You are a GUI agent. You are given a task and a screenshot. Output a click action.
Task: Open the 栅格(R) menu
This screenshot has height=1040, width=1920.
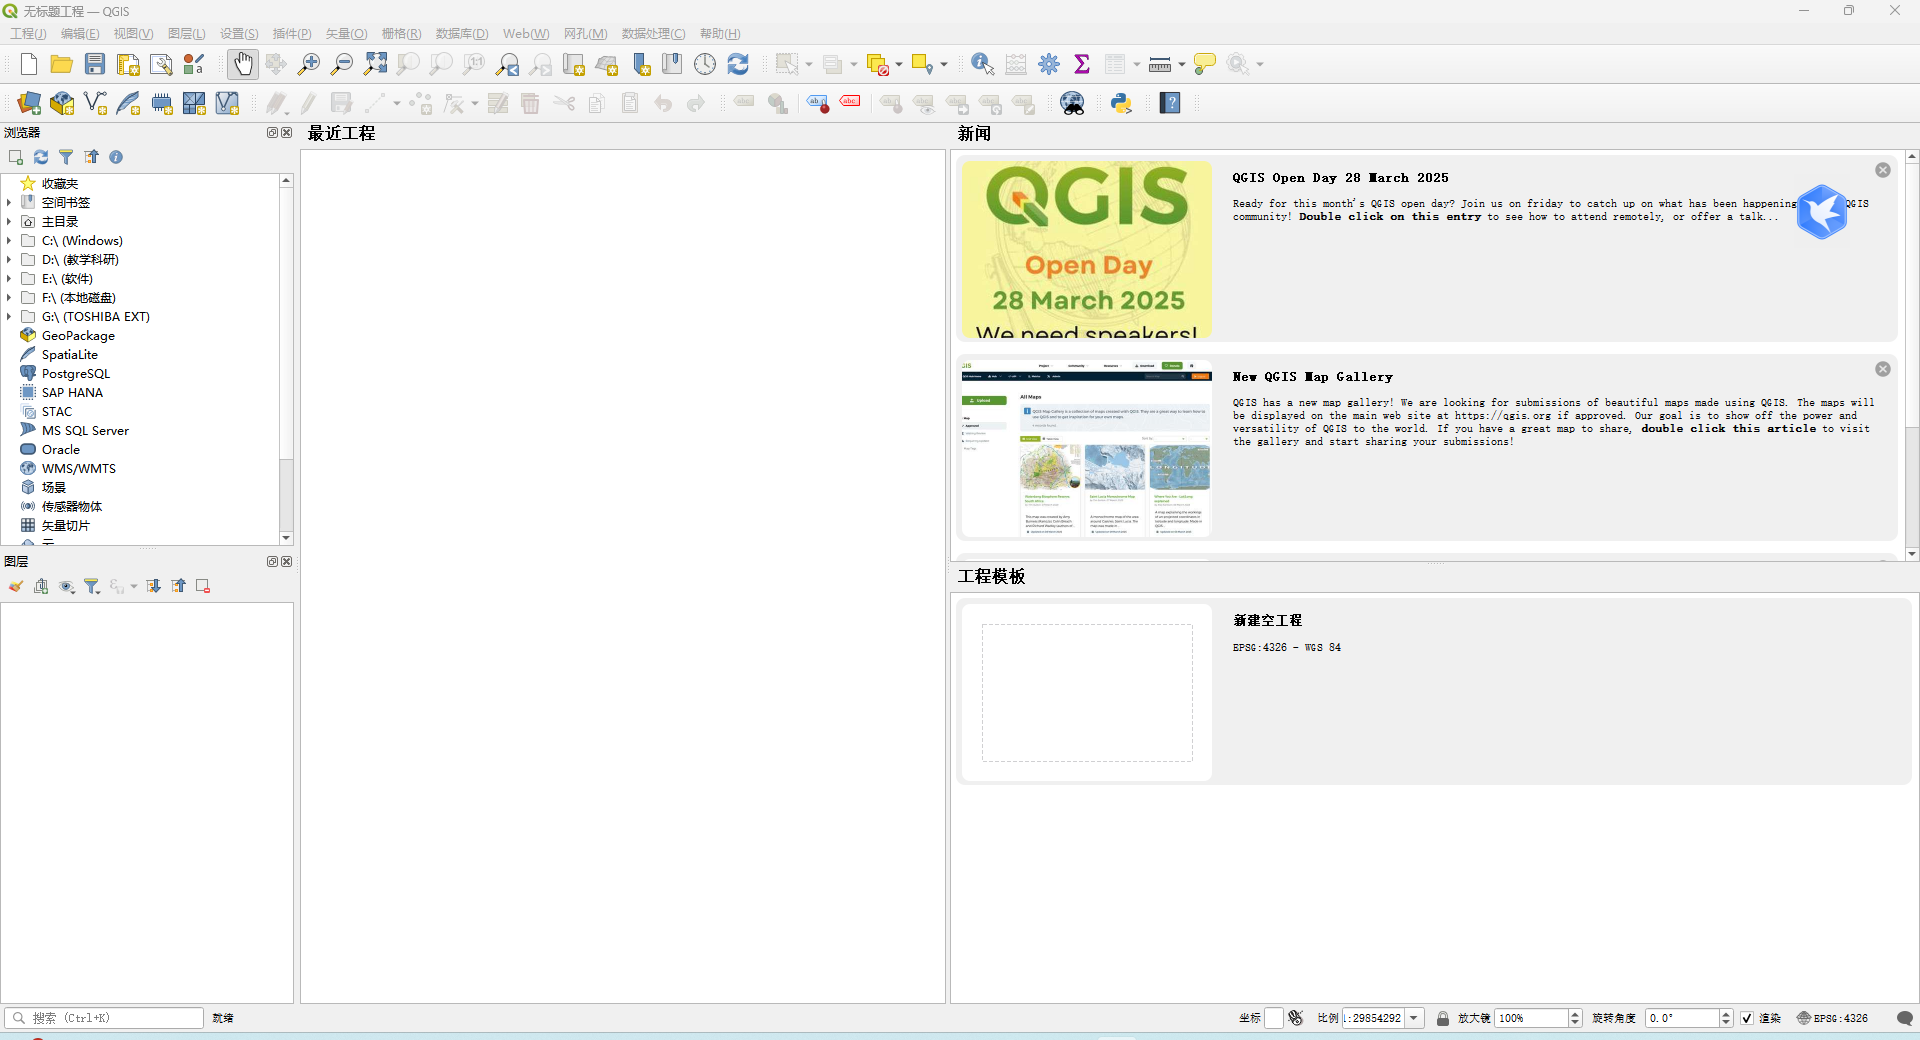point(401,33)
